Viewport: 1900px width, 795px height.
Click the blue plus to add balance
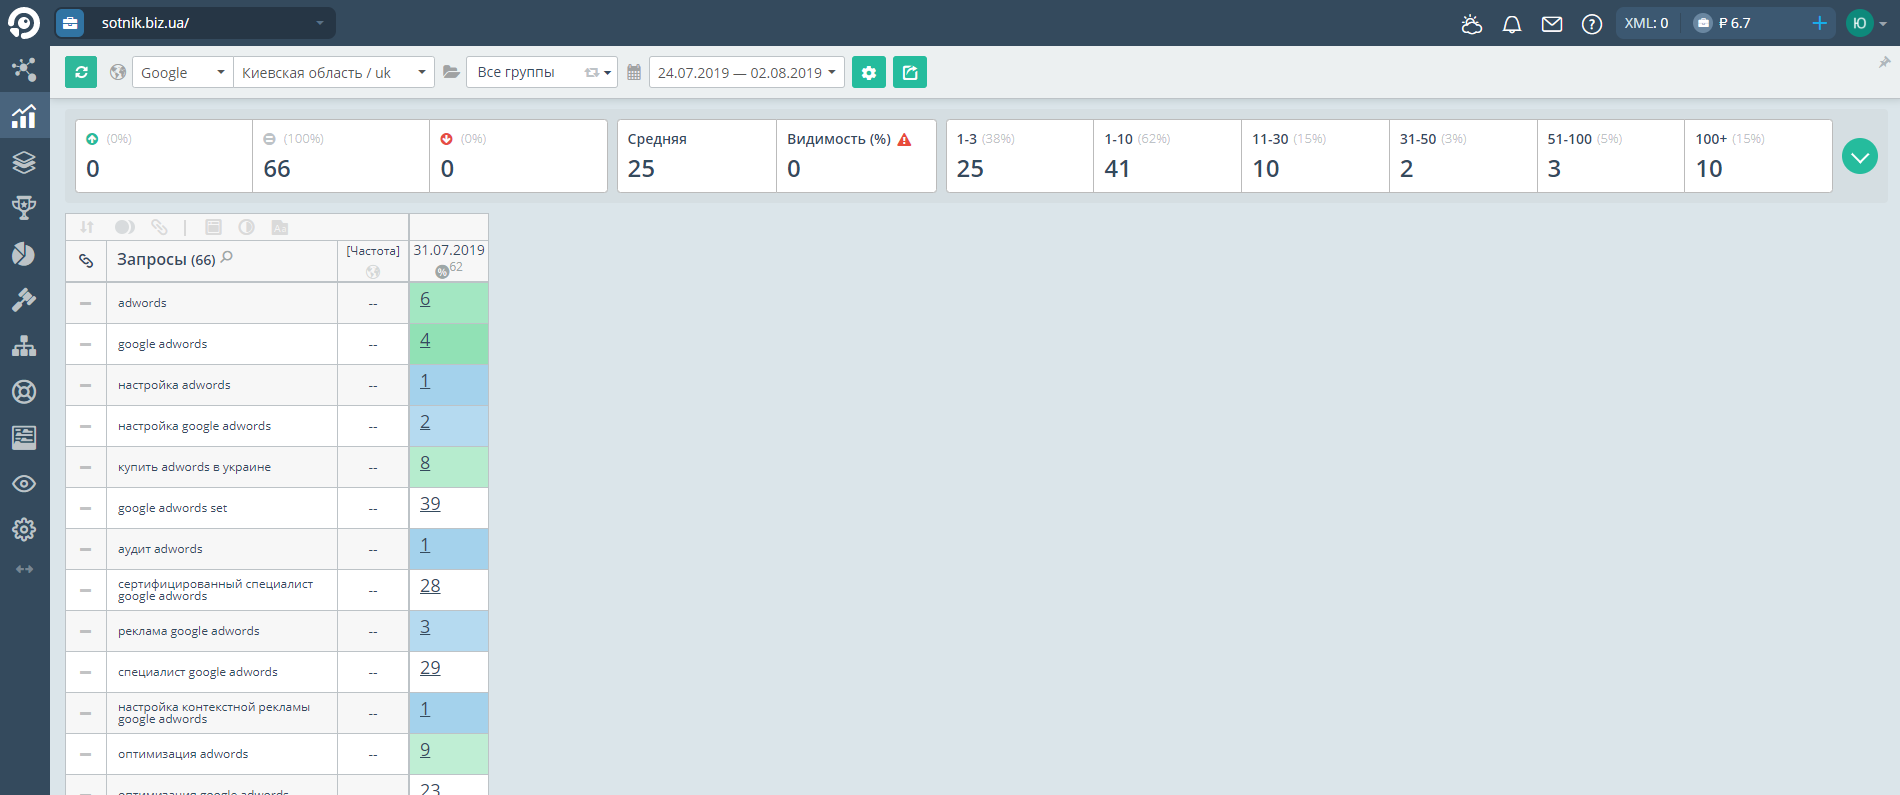click(1819, 23)
